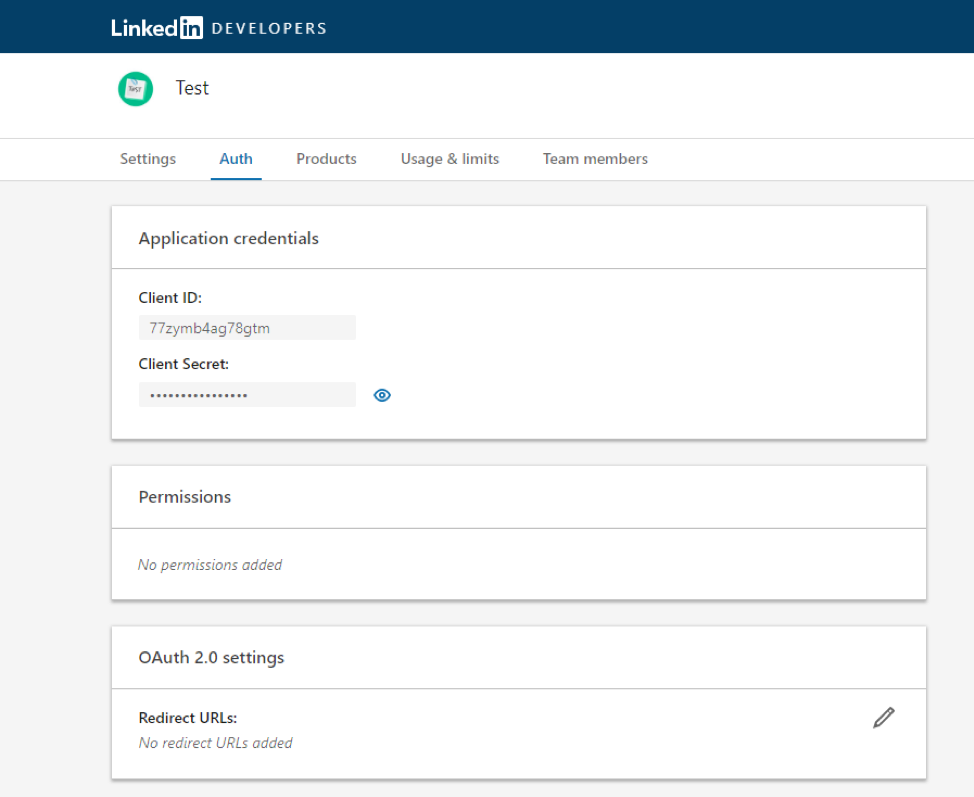The height and width of the screenshot is (797, 974).
Task: Click the DEVELOPERS text in header
Action: (x=269, y=29)
